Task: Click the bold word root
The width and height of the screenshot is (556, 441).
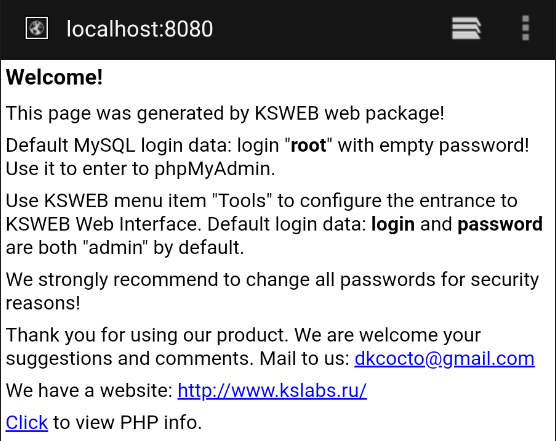Action: (x=308, y=145)
